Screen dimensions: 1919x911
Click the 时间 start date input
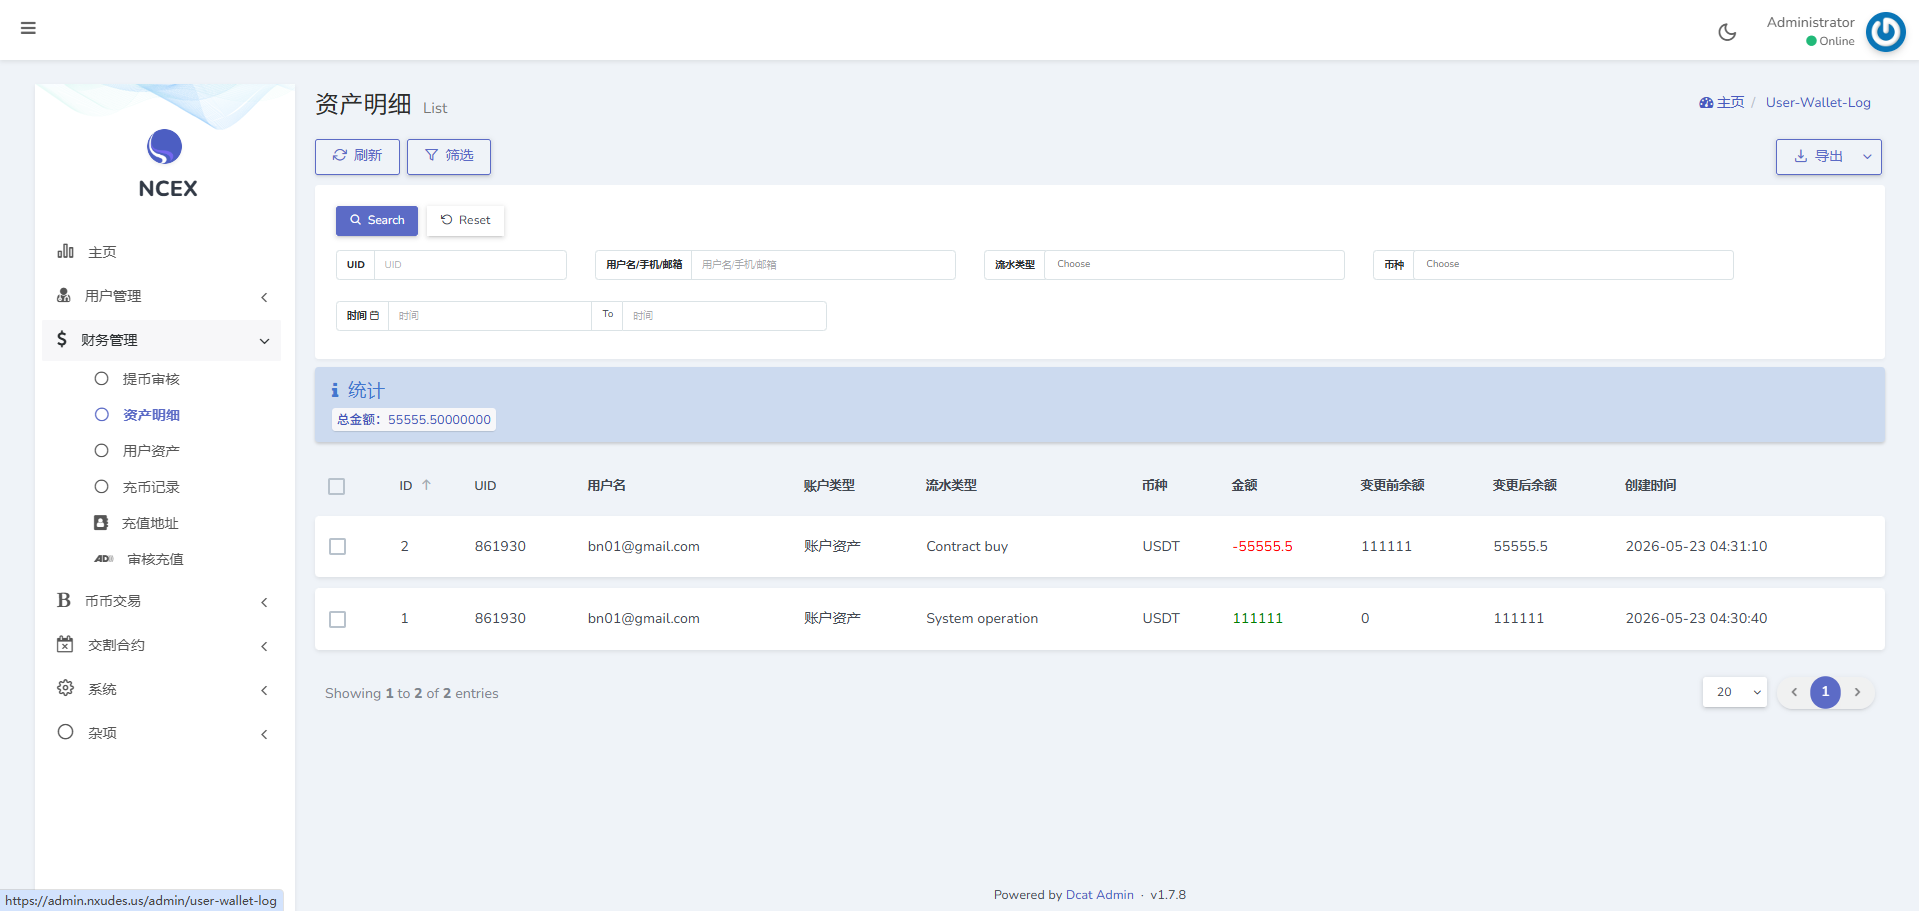[489, 316]
